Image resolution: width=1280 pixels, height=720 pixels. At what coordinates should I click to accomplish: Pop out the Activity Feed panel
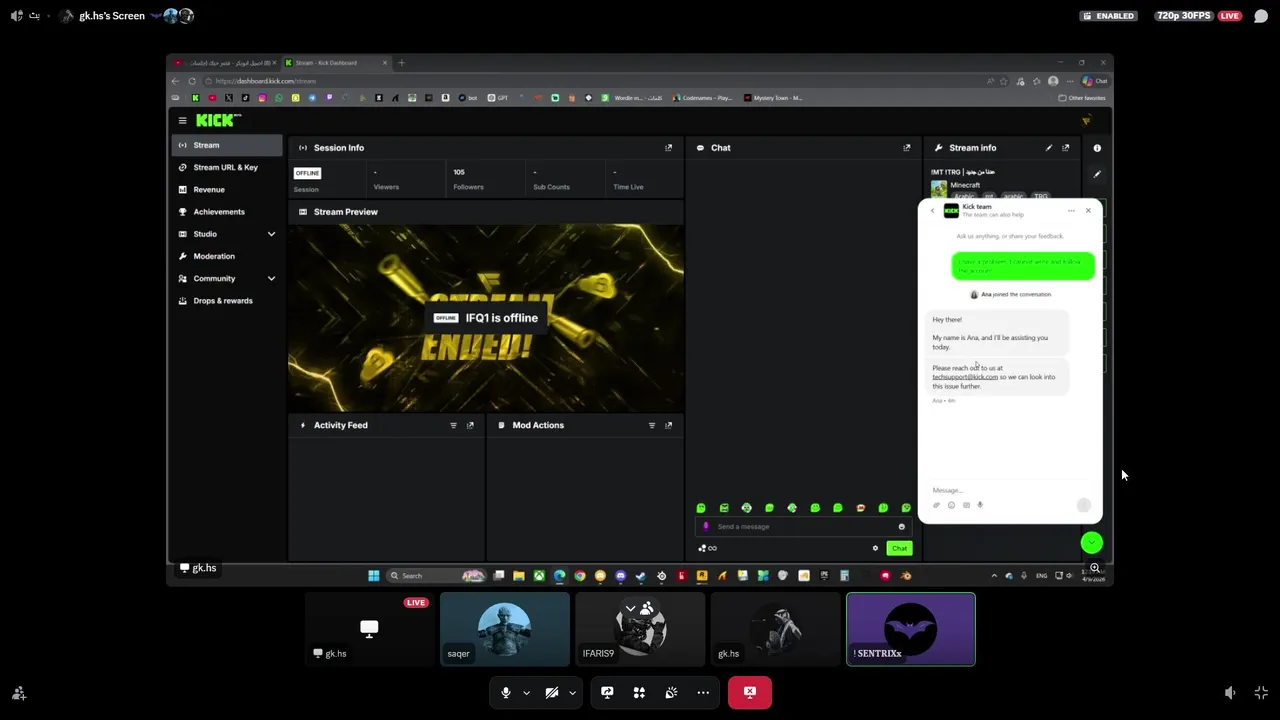[x=470, y=425]
